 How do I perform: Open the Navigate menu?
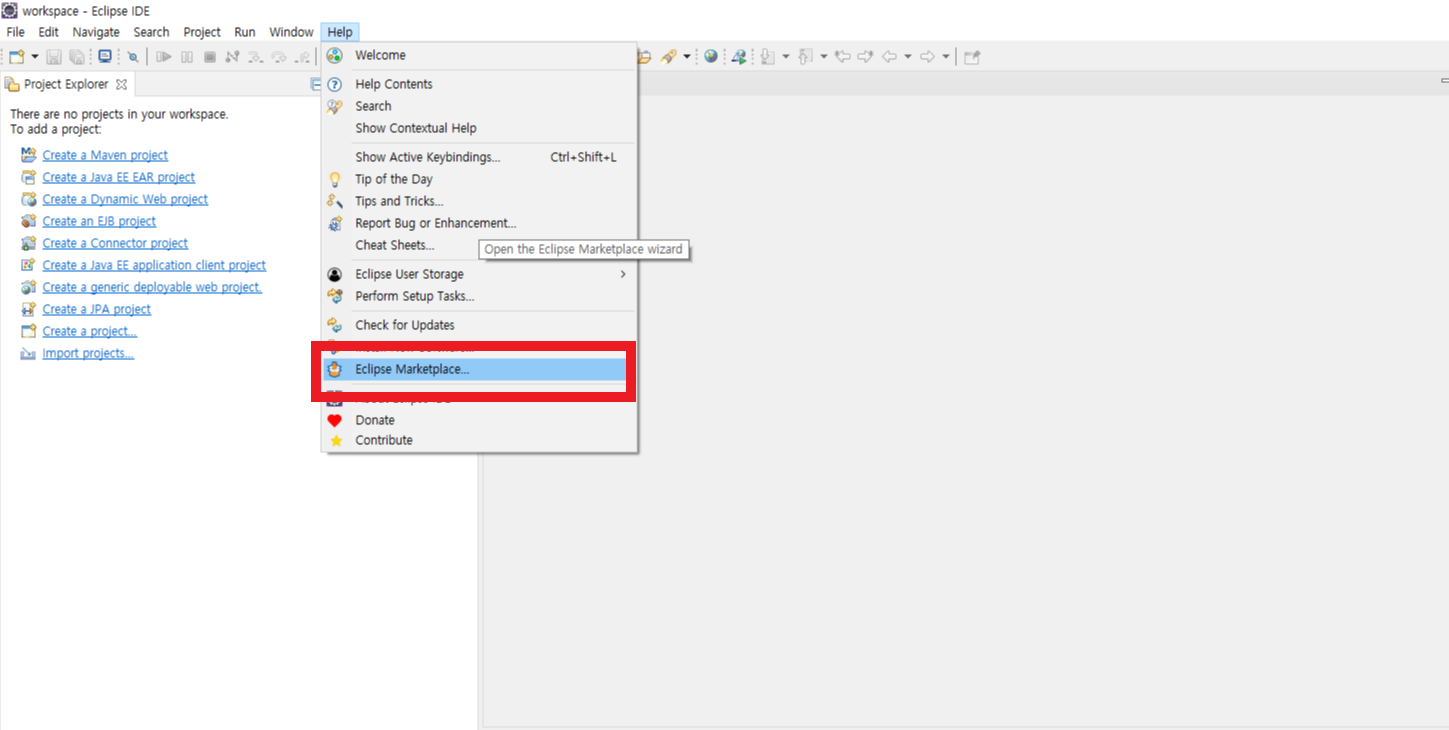pyautogui.click(x=96, y=32)
